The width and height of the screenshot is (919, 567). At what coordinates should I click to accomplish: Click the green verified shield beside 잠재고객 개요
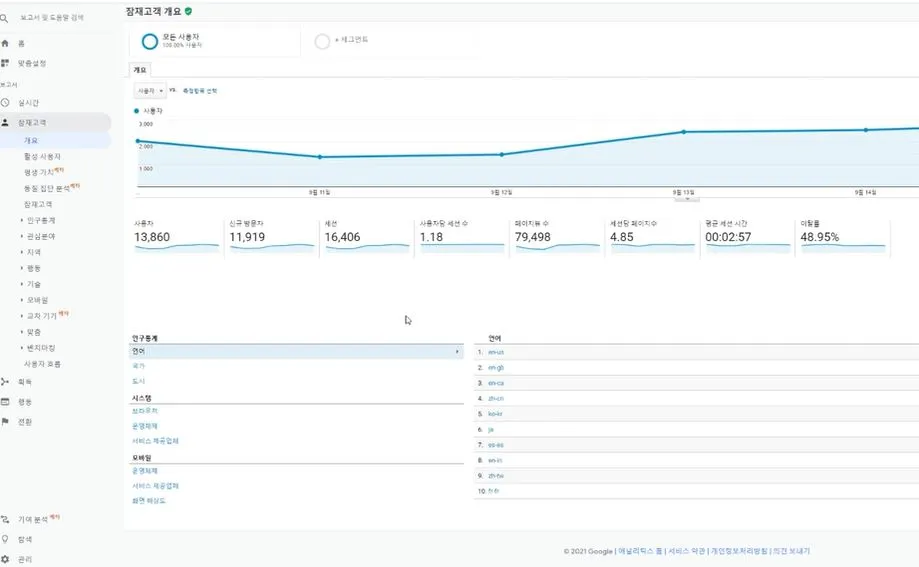coord(188,11)
